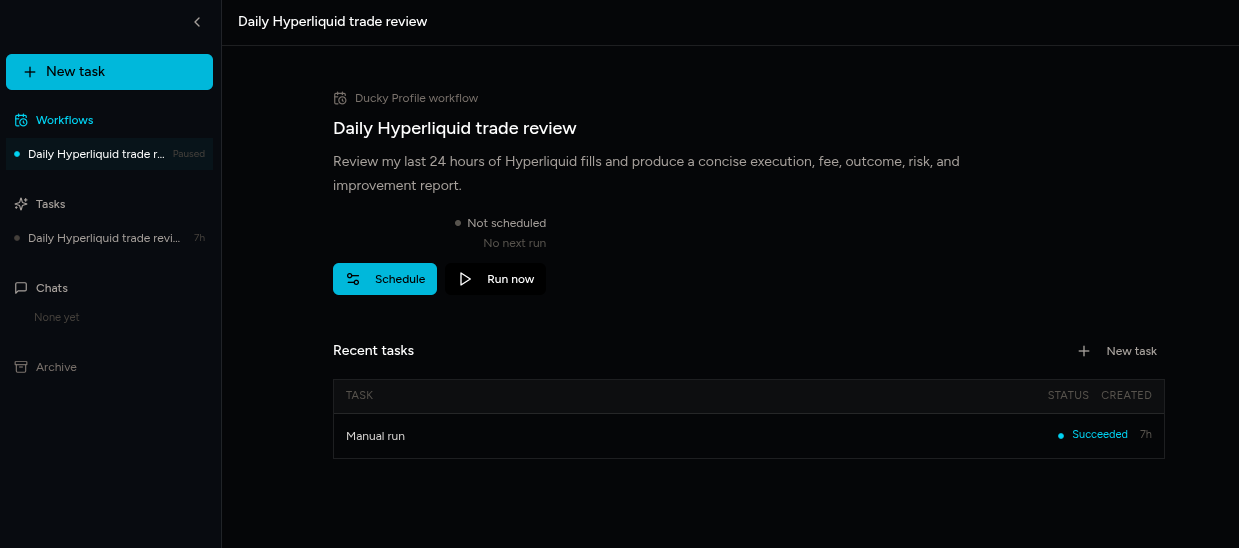The width and height of the screenshot is (1239, 548).
Task: Click the Ducky Profile workflow calendar icon
Action: point(340,98)
